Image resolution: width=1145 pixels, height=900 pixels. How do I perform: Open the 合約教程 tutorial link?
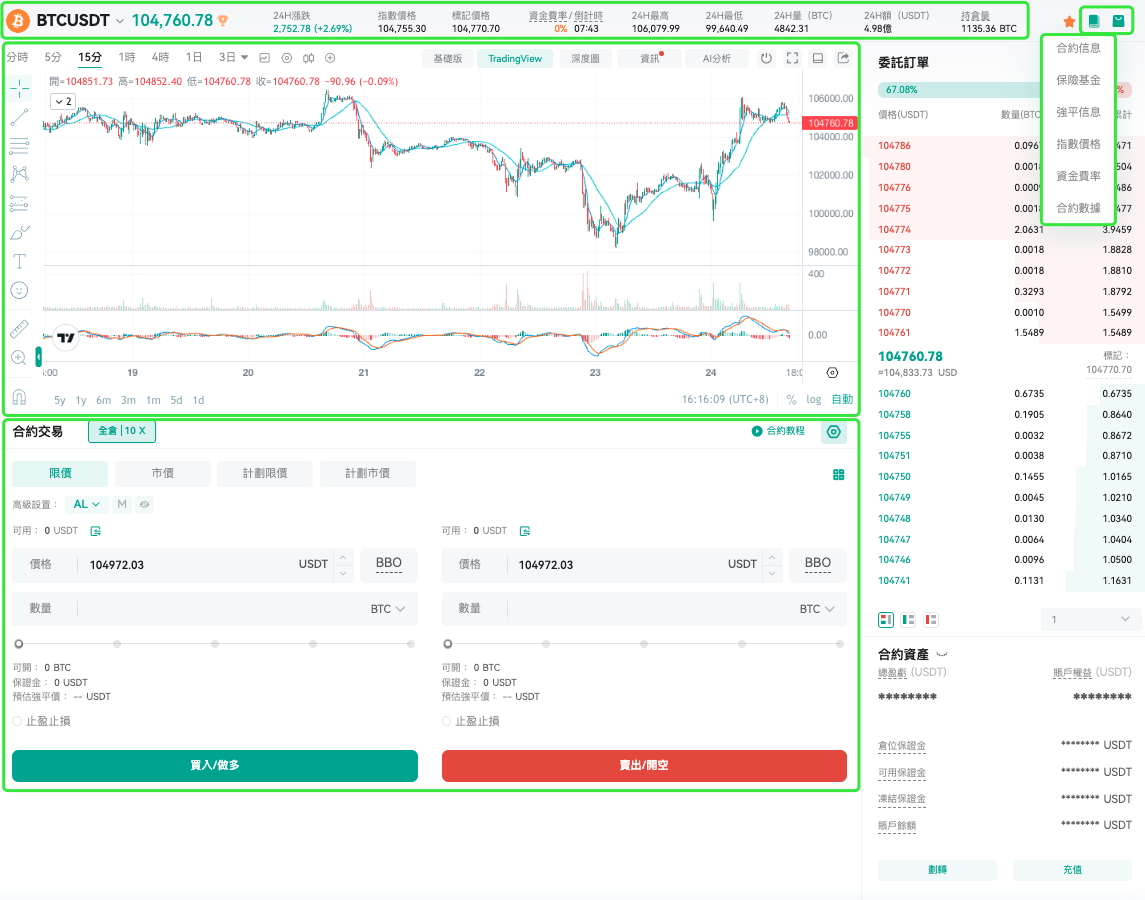coord(778,431)
